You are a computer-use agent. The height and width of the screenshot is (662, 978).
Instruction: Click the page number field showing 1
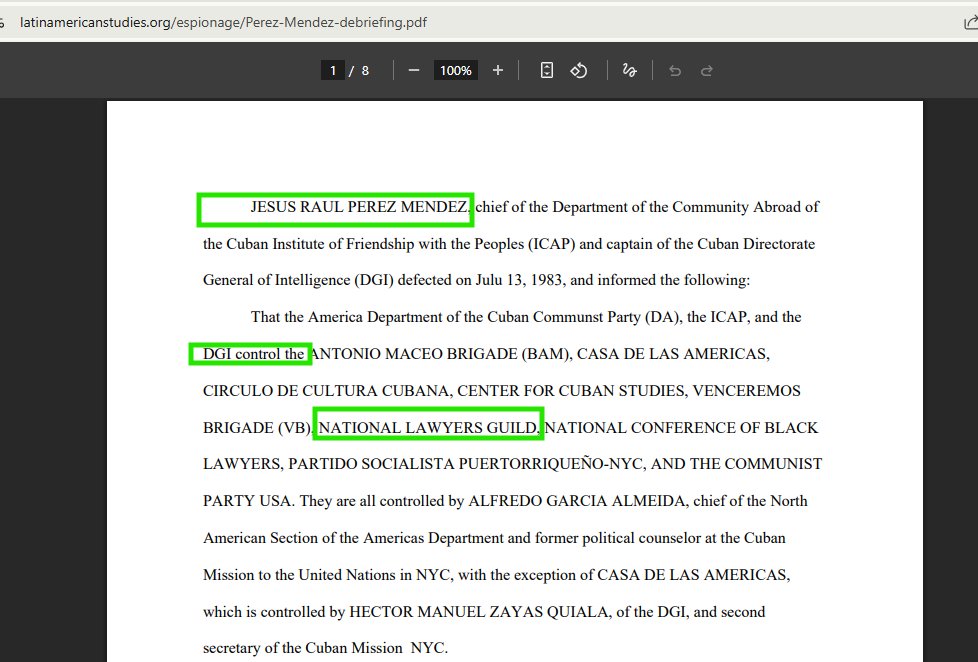333,71
